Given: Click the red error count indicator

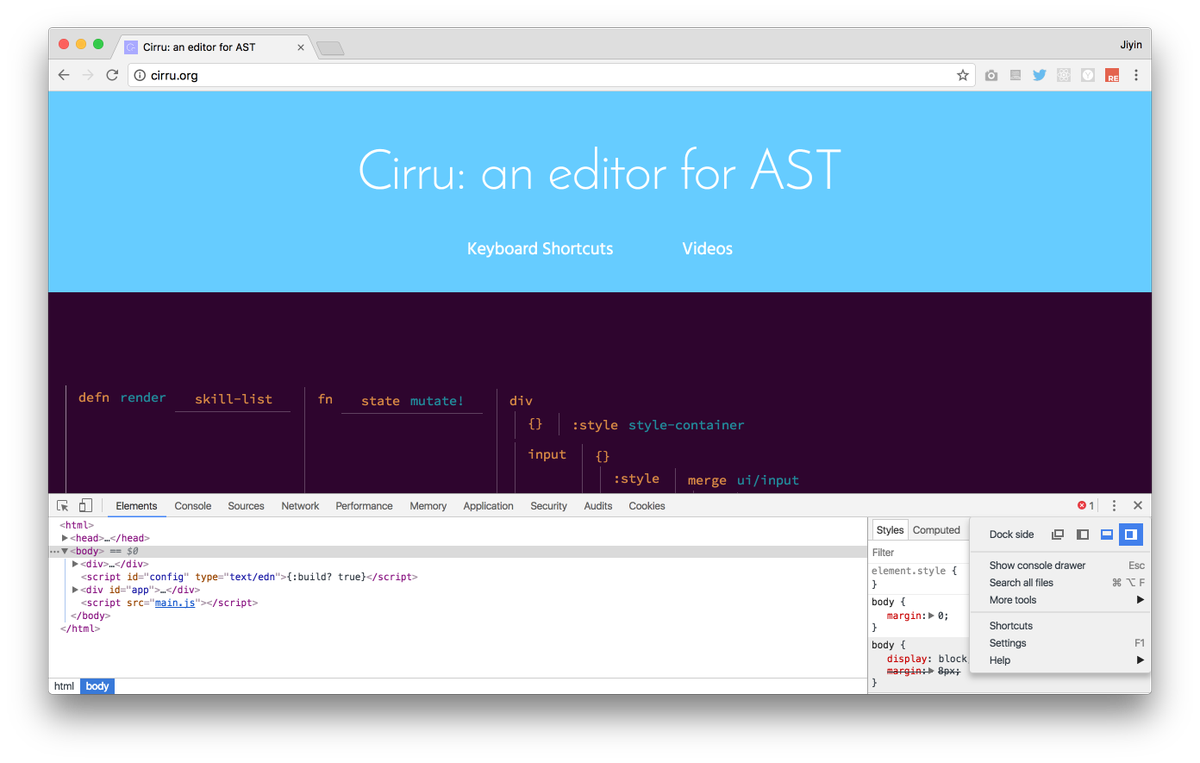Looking at the screenshot, I should point(1086,506).
